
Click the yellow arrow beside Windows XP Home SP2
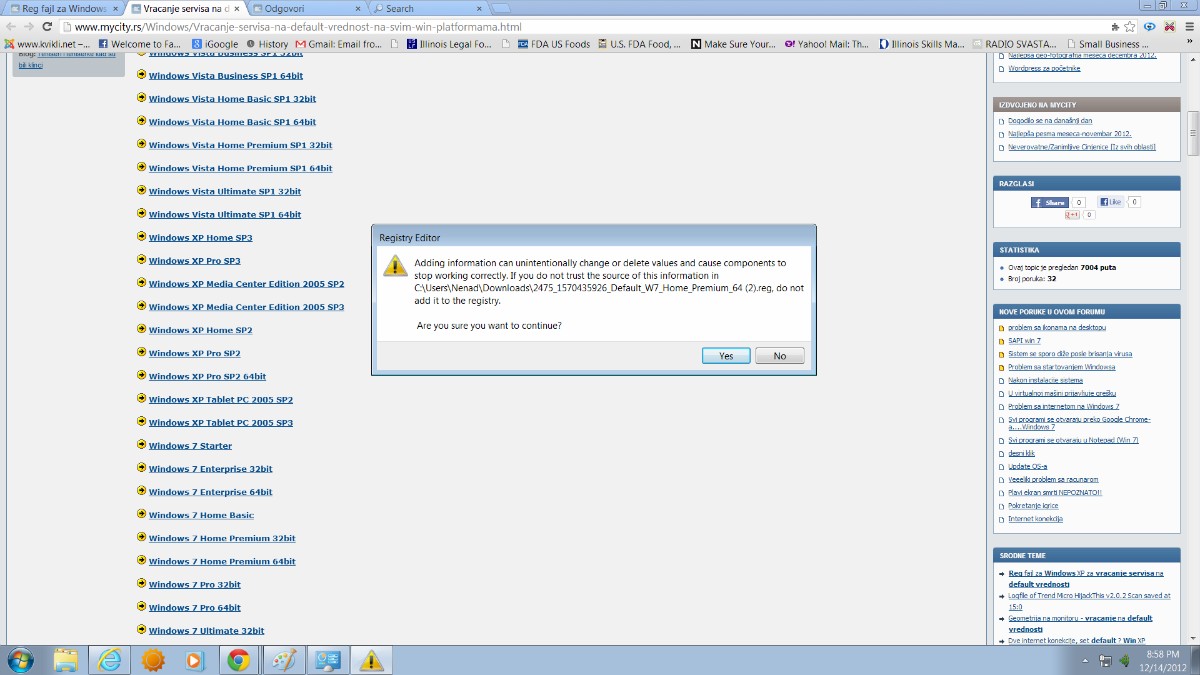pyautogui.click(x=141, y=329)
